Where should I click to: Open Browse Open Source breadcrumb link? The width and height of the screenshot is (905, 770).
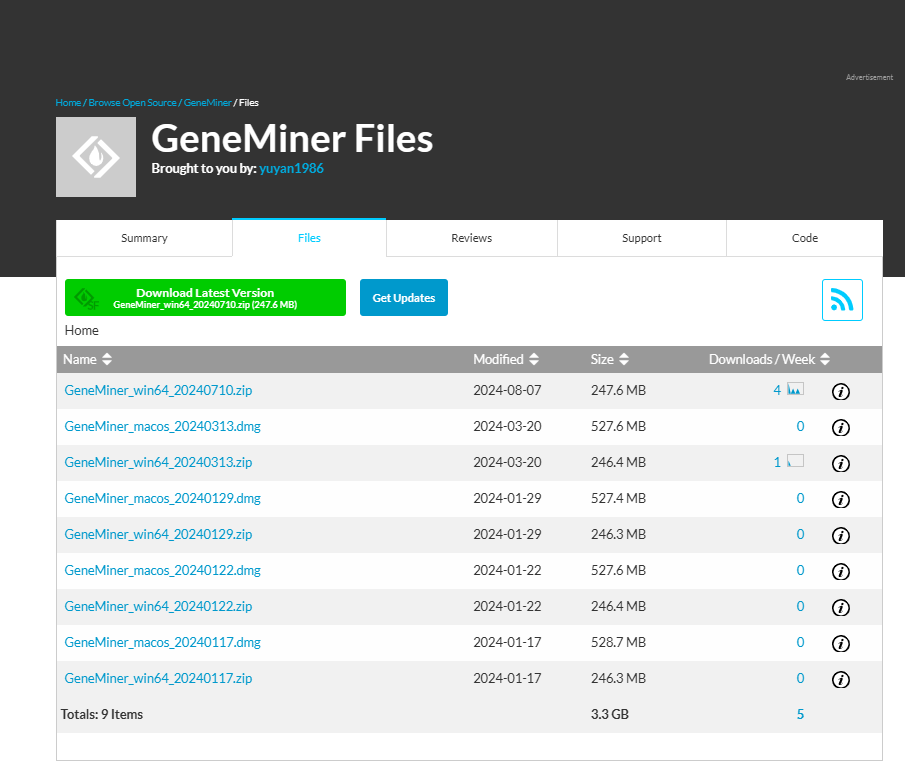[x=132, y=103]
